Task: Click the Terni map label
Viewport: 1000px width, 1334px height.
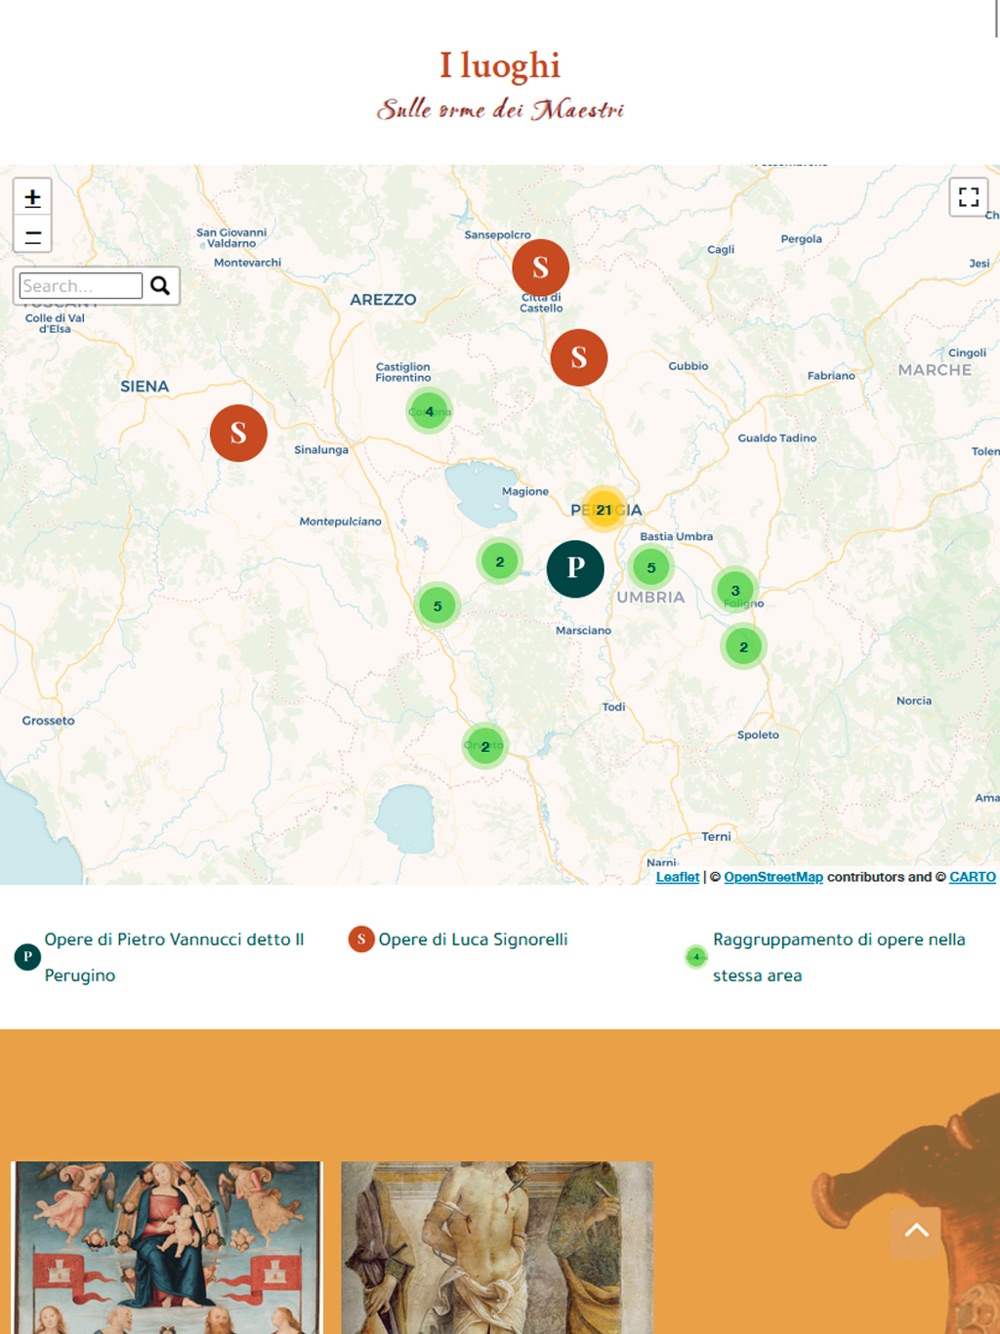Action: click(716, 837)
